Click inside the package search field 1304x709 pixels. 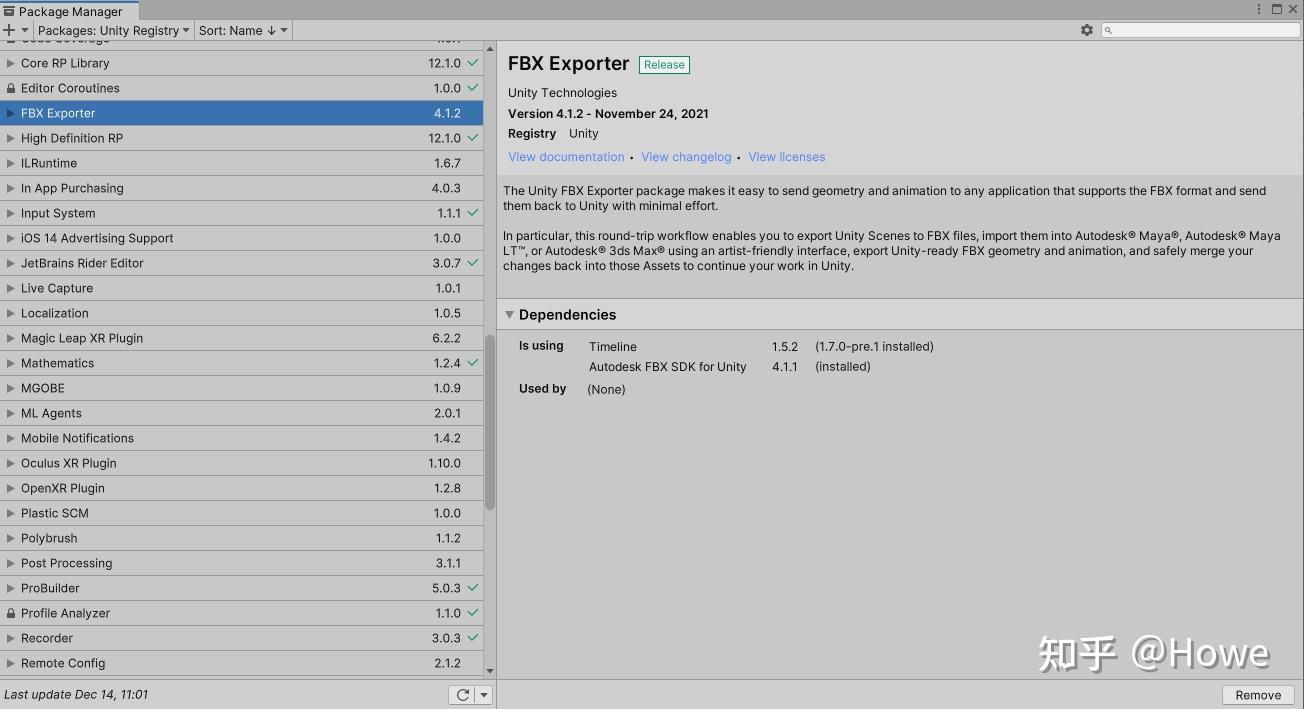(x=1200, y=30)
